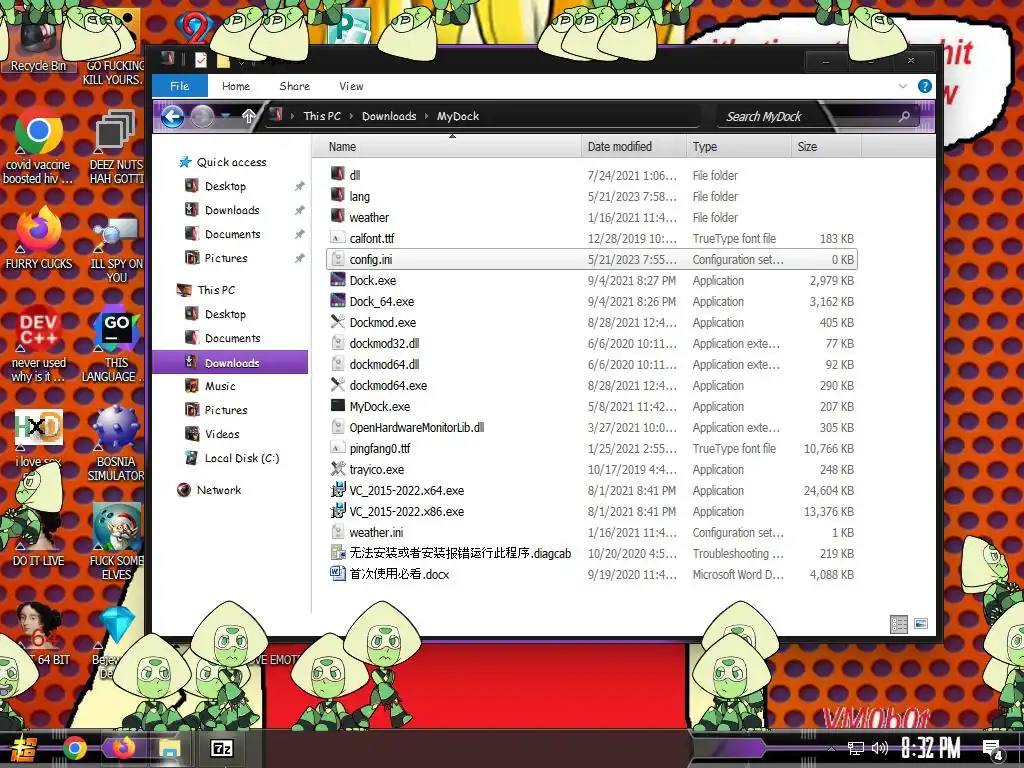Select the VC_2015-2022.x64.exe installer icon
Image resolution: width=1024 pixels, height=768 pixels.
[338, 490]
